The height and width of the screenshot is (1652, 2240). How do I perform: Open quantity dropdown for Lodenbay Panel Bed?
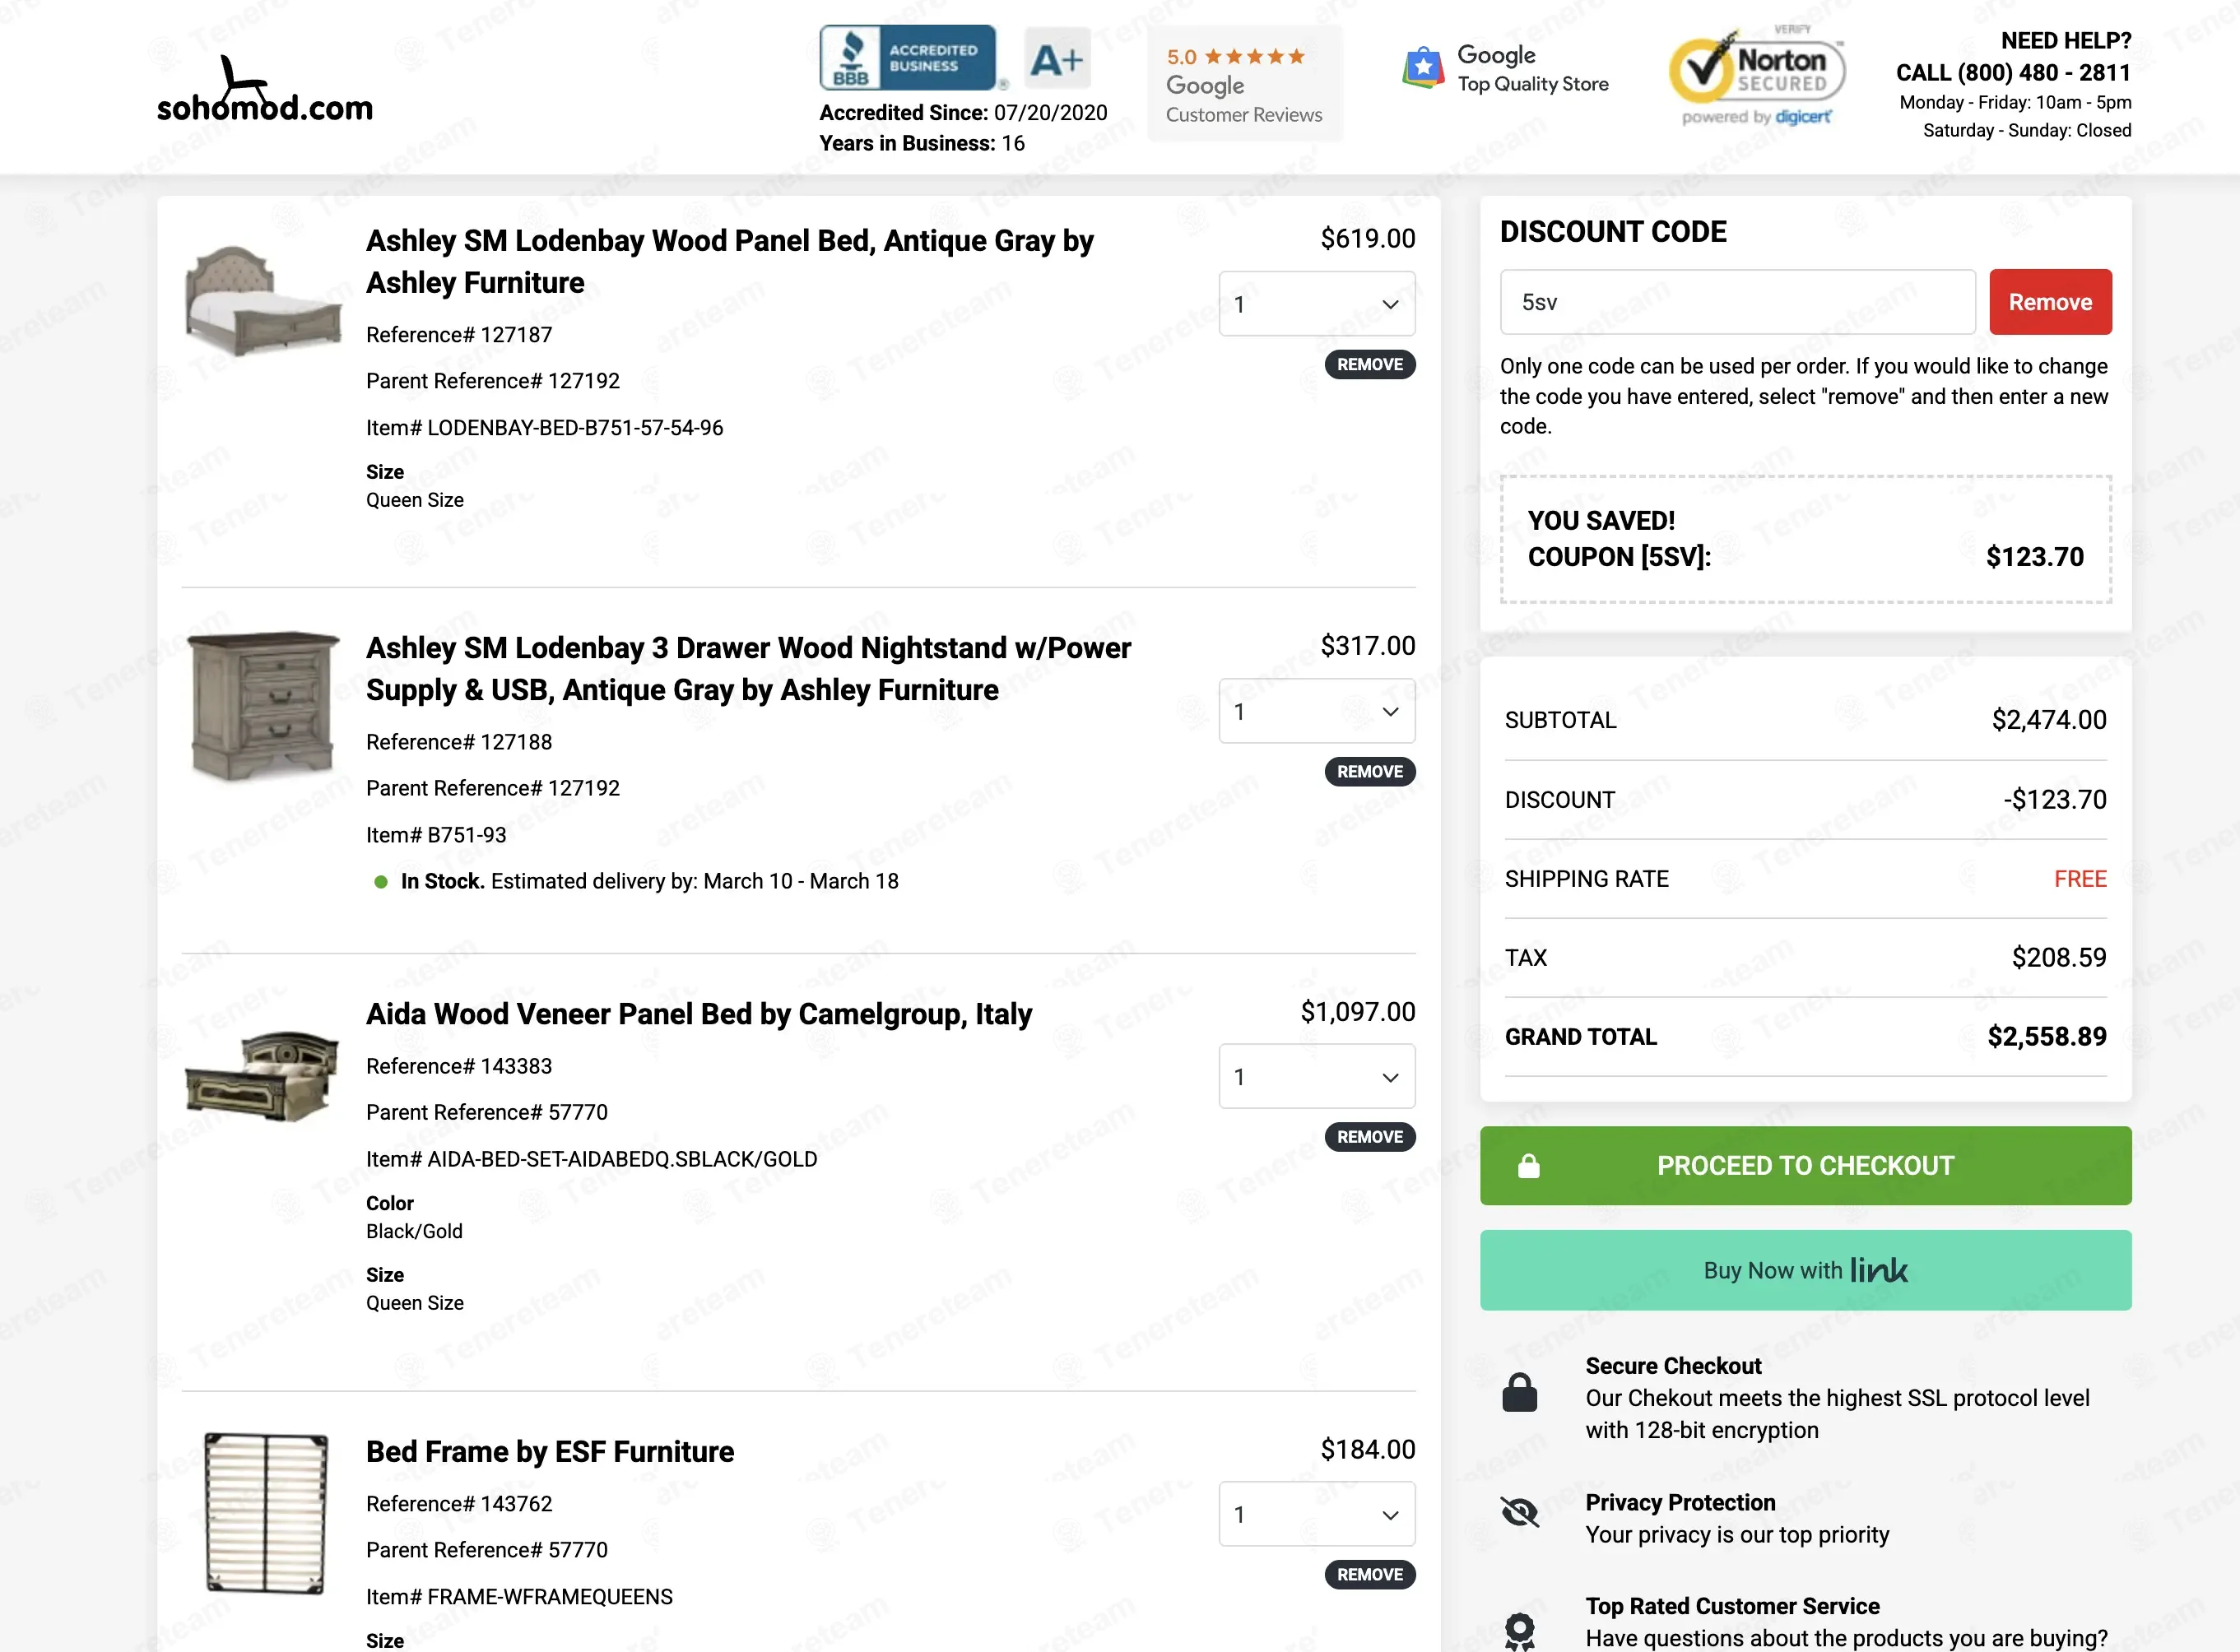pyautogui.click(x=1317, y=304)
